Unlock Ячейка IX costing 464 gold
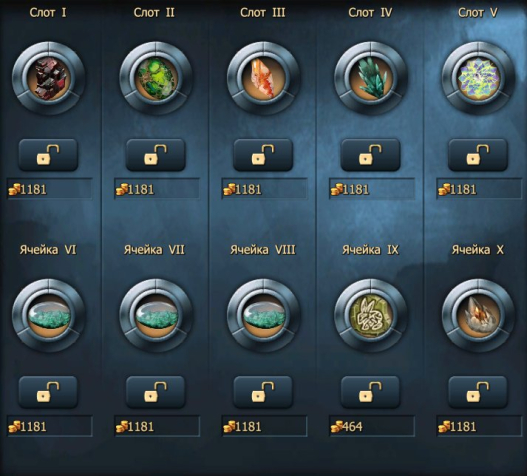 (x=370, y=392)
